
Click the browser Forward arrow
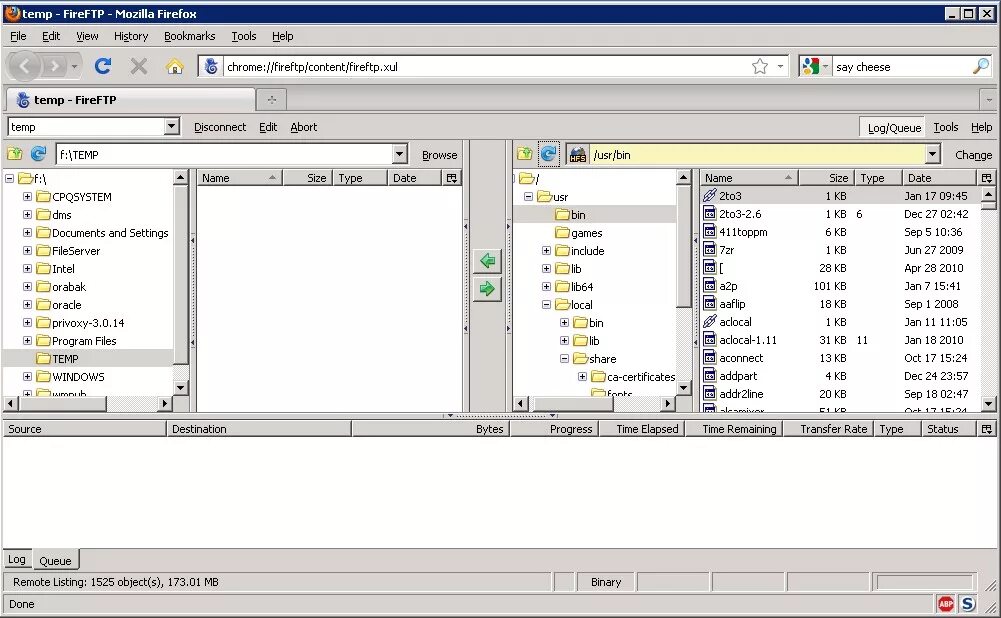coord(55,66)
